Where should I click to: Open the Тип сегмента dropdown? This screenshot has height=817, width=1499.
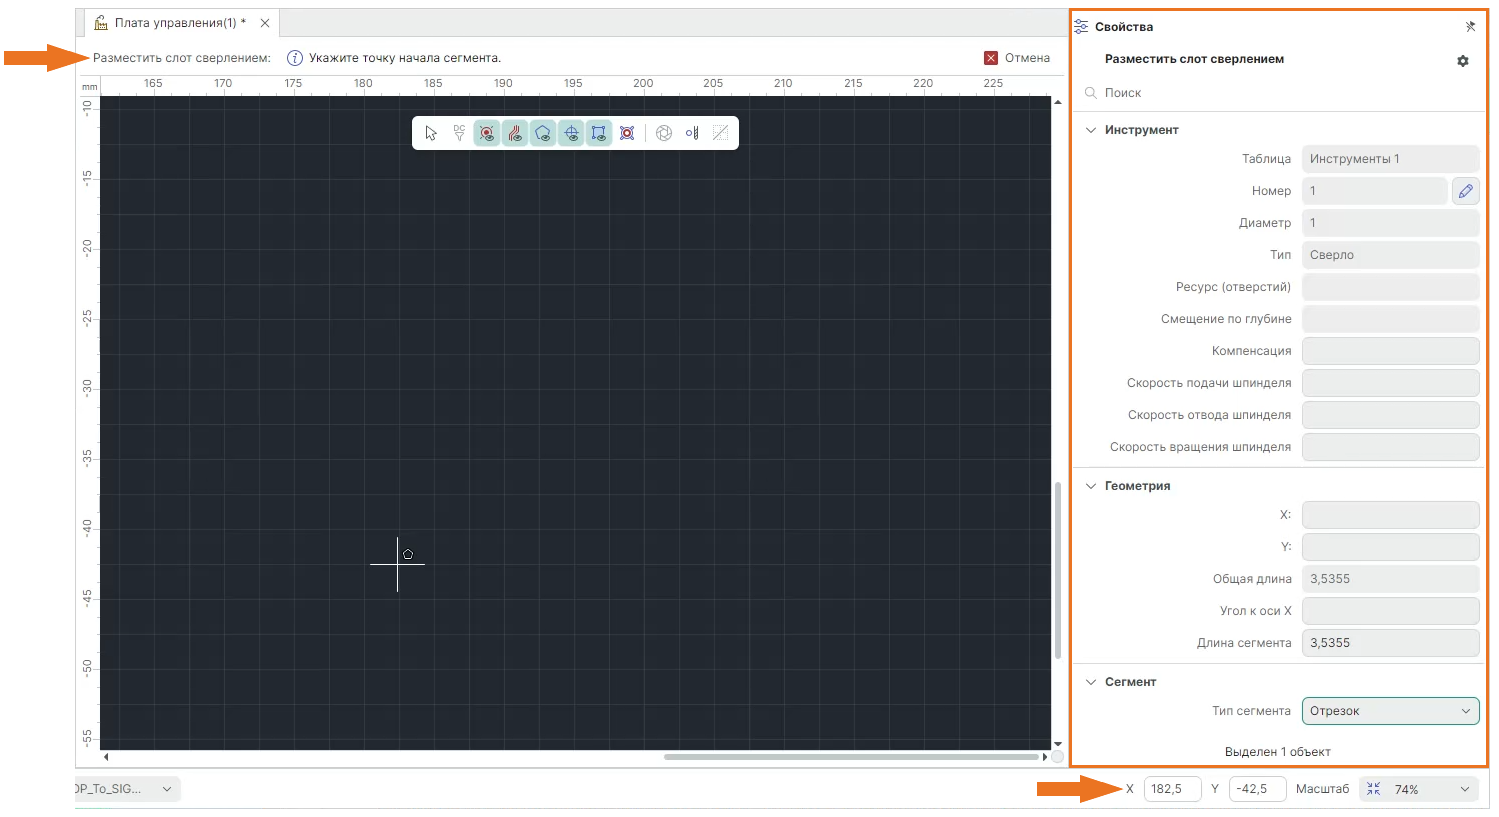(x=1390, y=711)
